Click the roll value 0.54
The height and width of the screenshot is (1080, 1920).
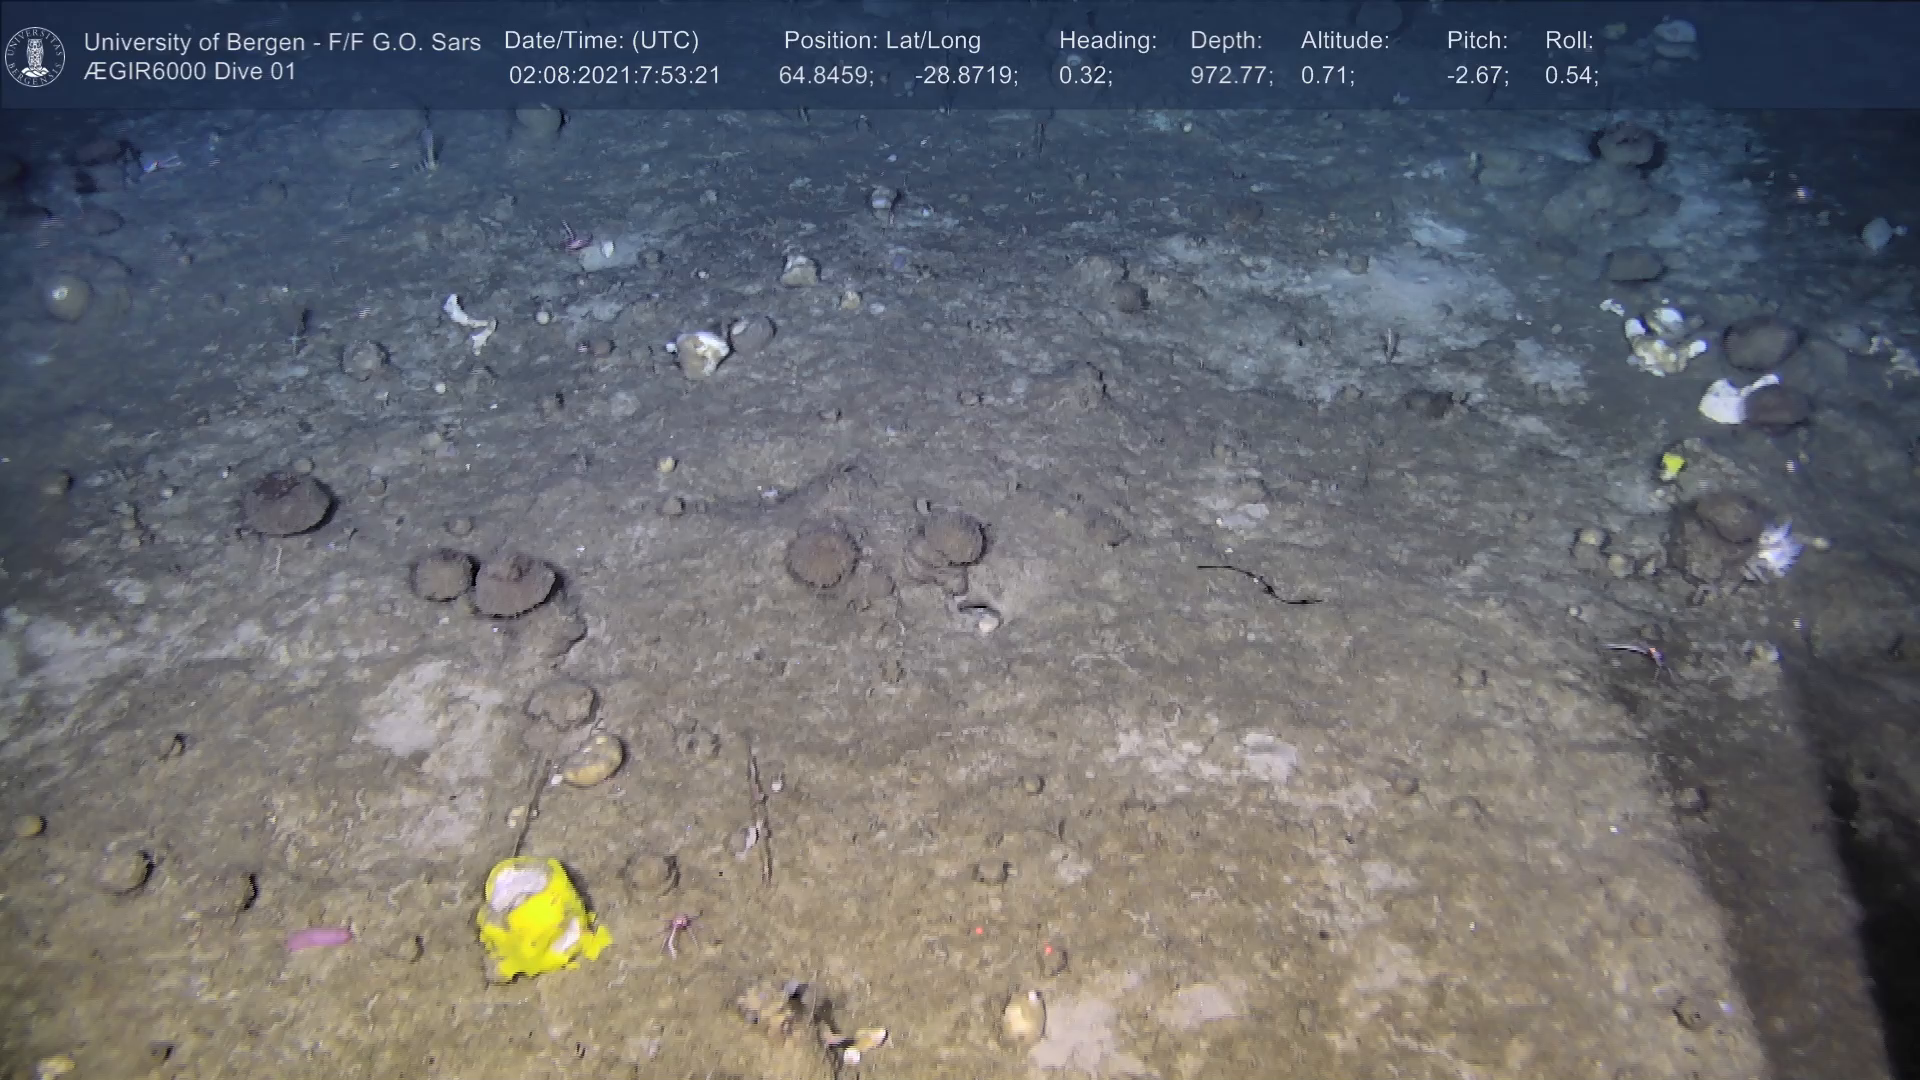tap(1570, 76)
